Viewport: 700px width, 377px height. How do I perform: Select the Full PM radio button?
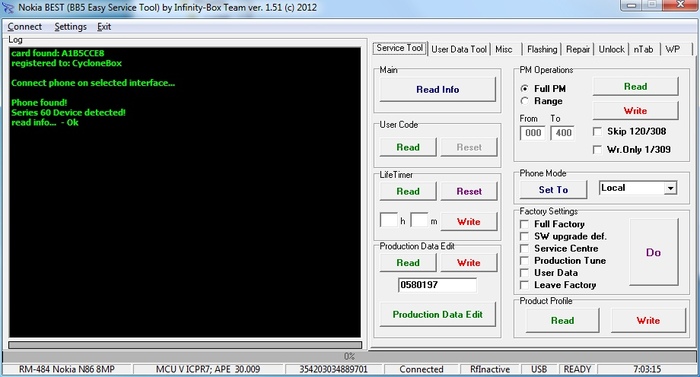(x=525, y=88)
